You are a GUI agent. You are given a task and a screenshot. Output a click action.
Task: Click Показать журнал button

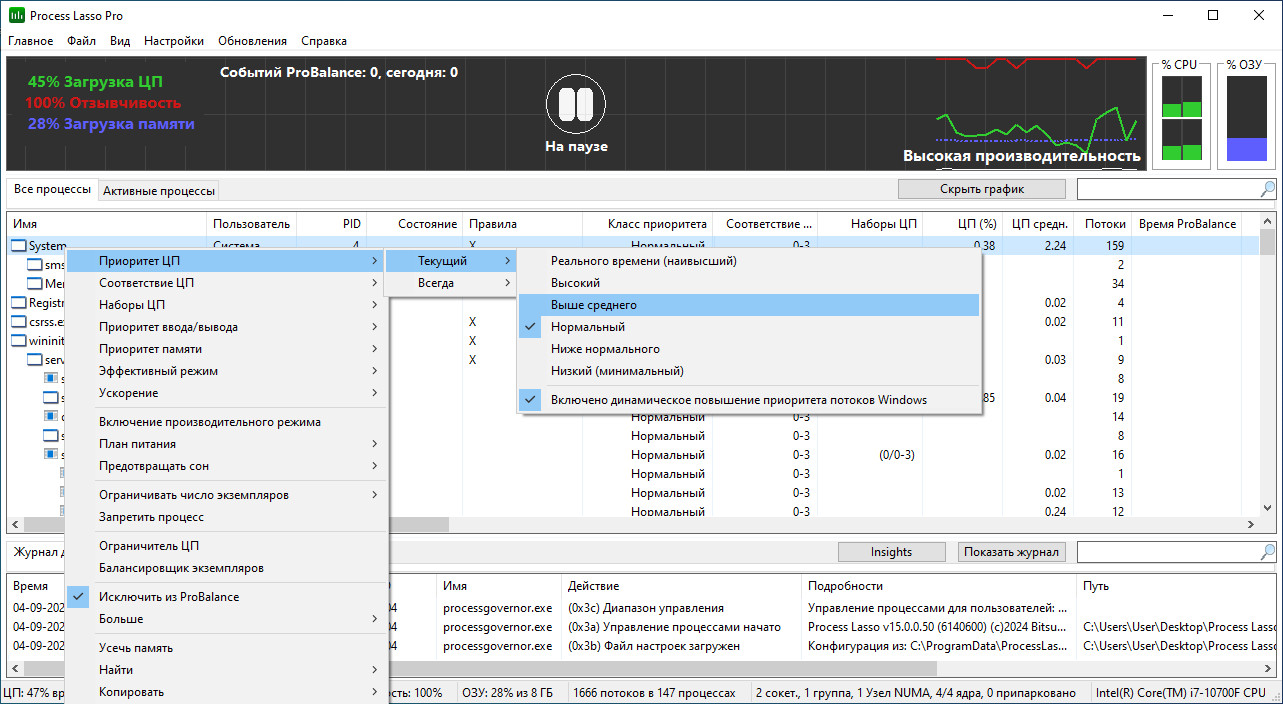[x=1012, y=552]
